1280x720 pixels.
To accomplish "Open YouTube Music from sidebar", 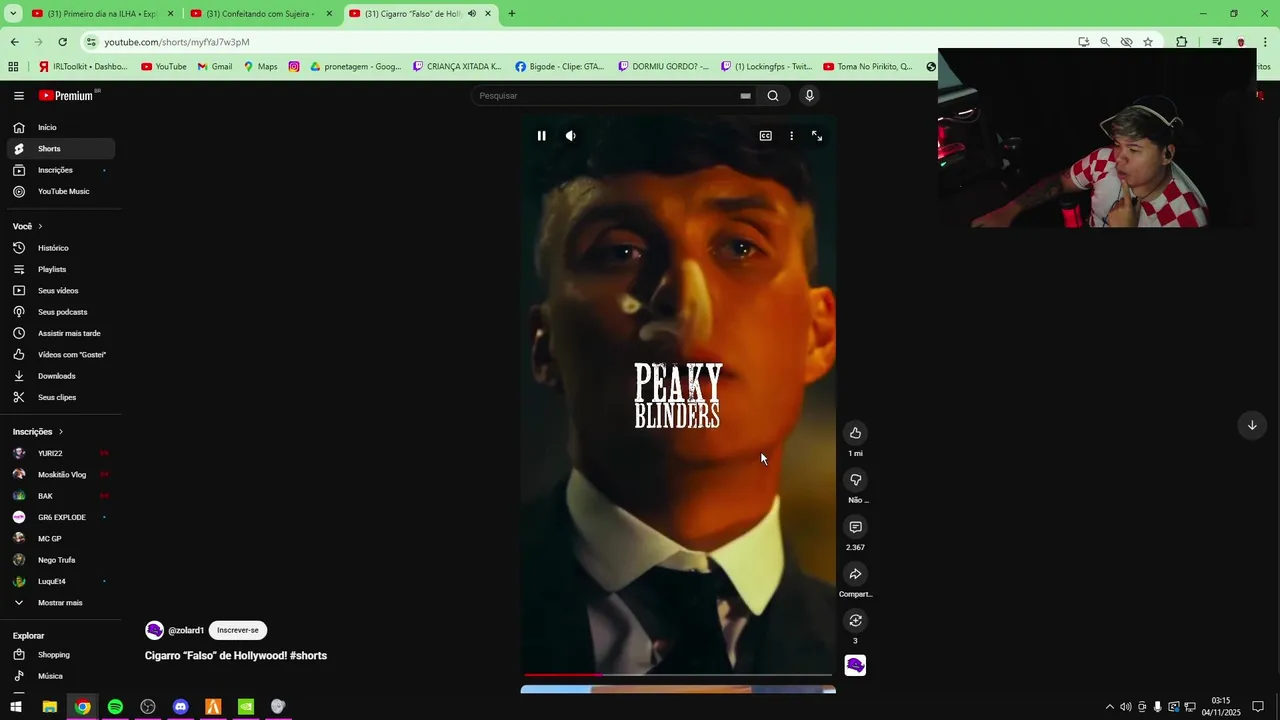I will tap(60, 191).
